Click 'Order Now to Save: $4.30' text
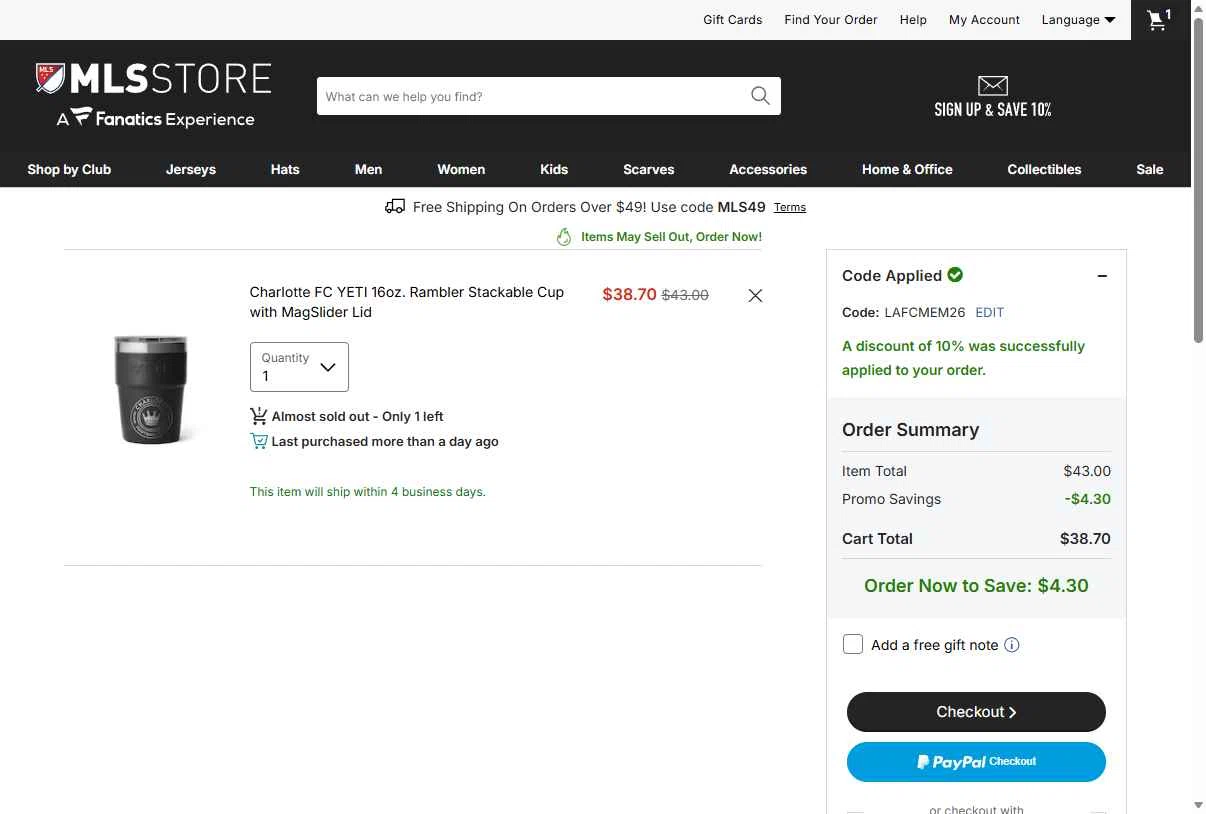 tap(976, 586)
